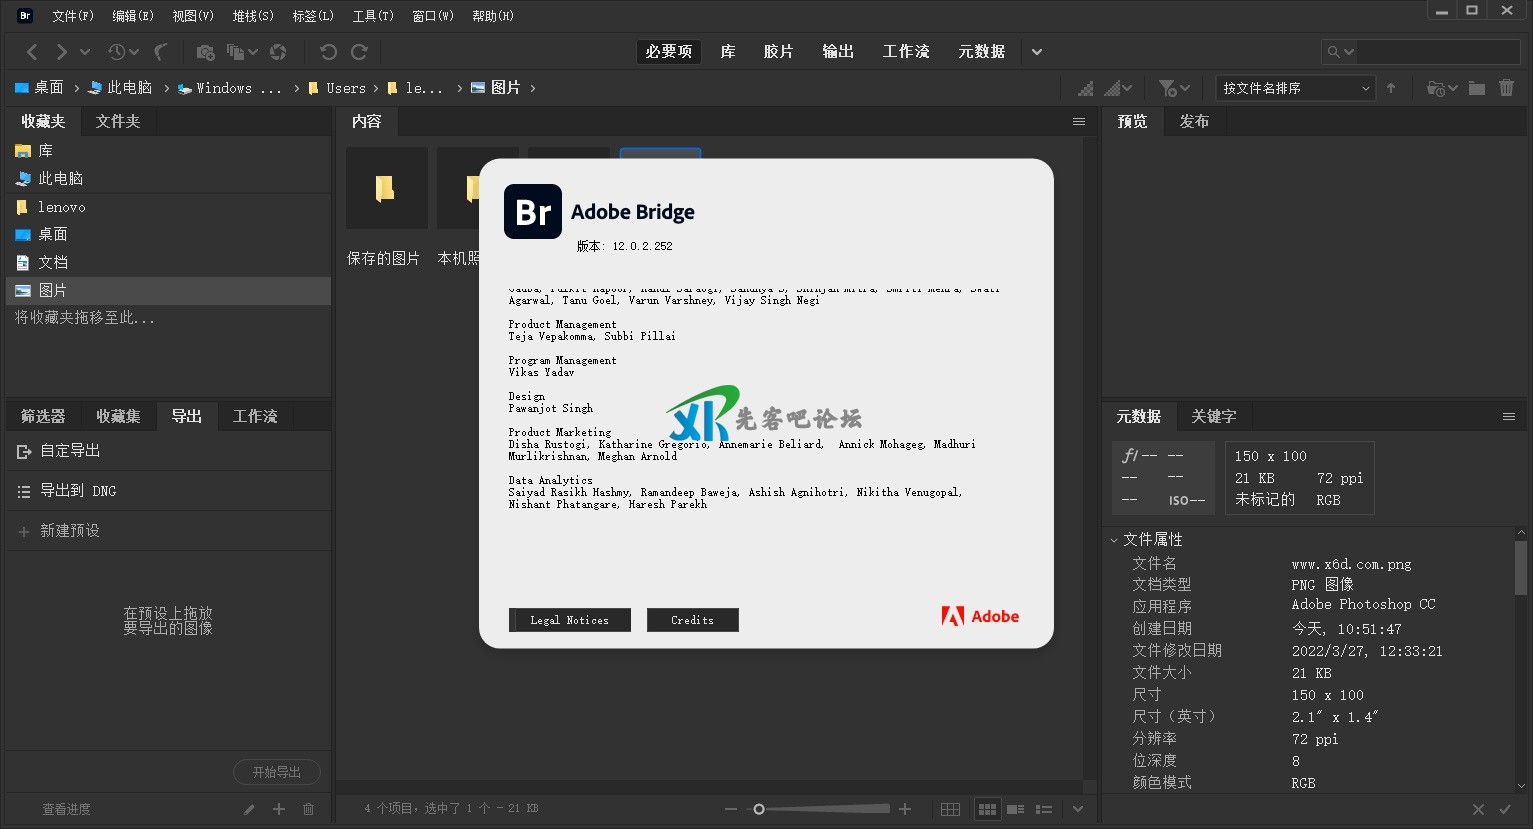
Task: Click the Legal Notices button
Action: coord(569,620)
